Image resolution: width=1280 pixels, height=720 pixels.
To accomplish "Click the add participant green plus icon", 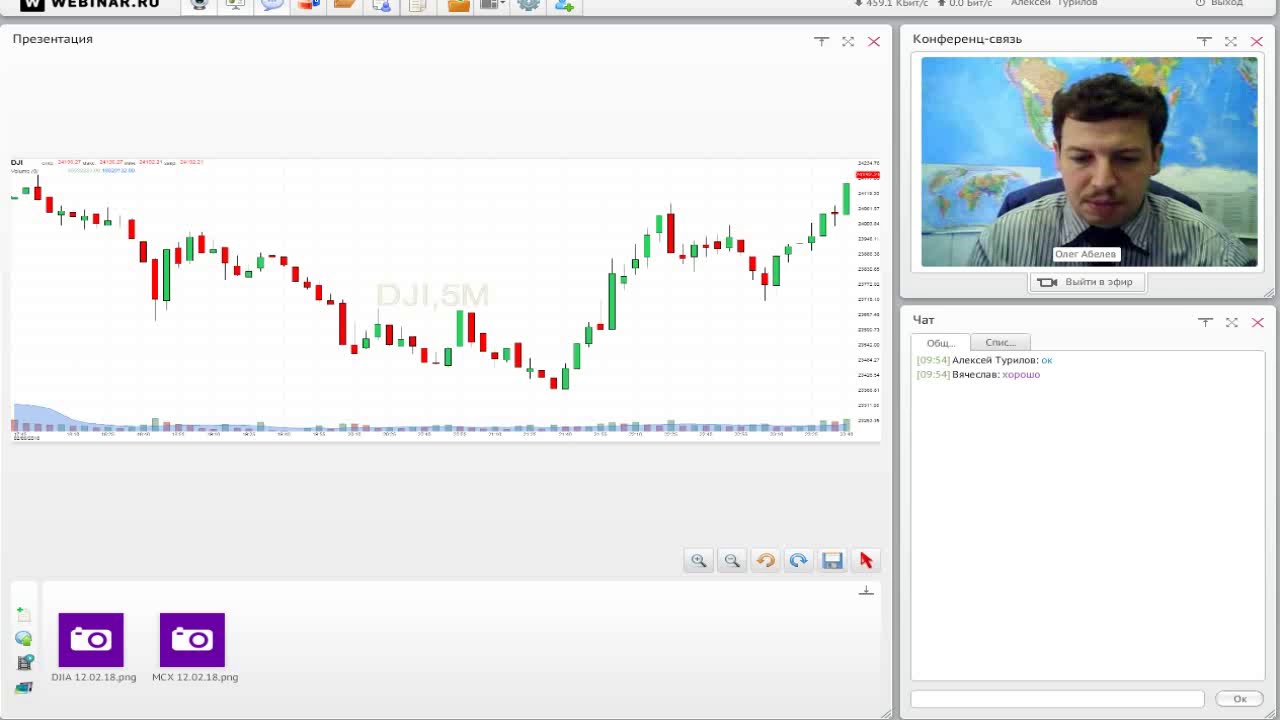I will tap(565, 4).
